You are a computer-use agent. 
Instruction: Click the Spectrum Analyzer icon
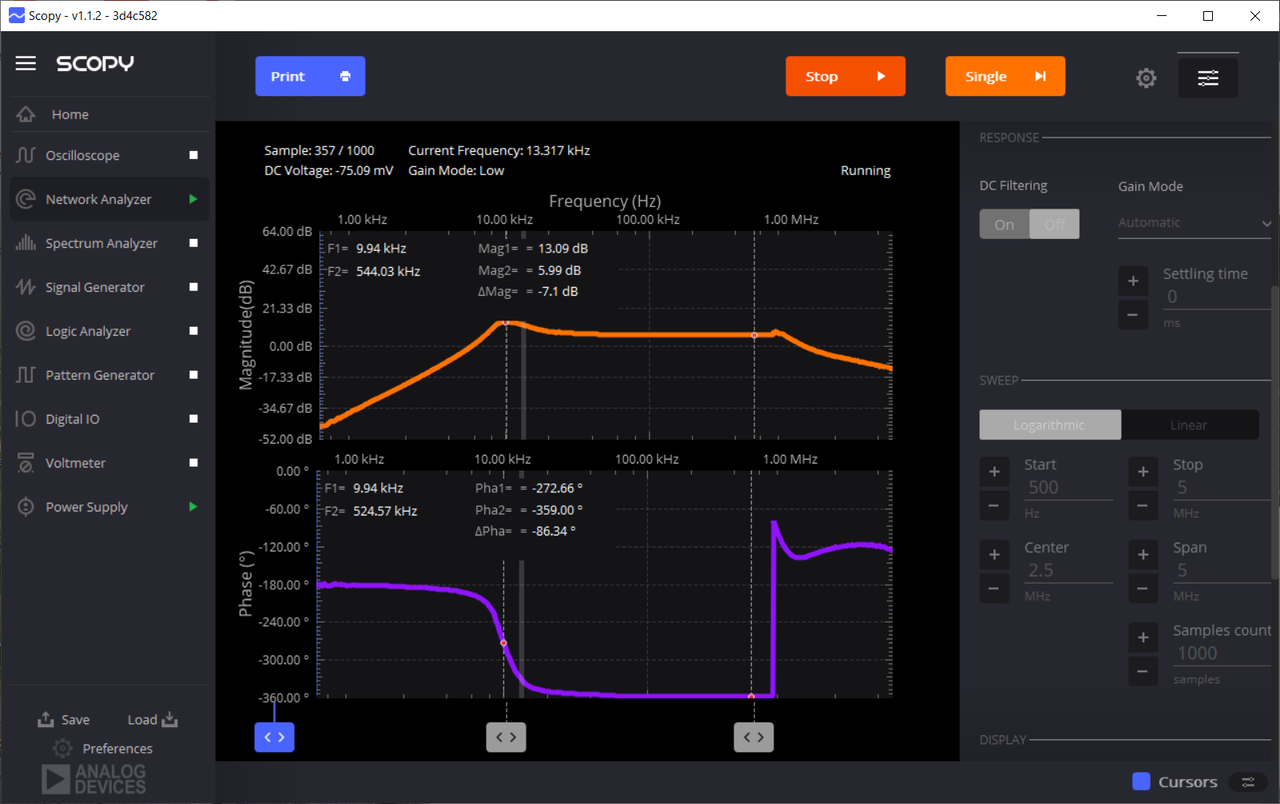point(26,244)
